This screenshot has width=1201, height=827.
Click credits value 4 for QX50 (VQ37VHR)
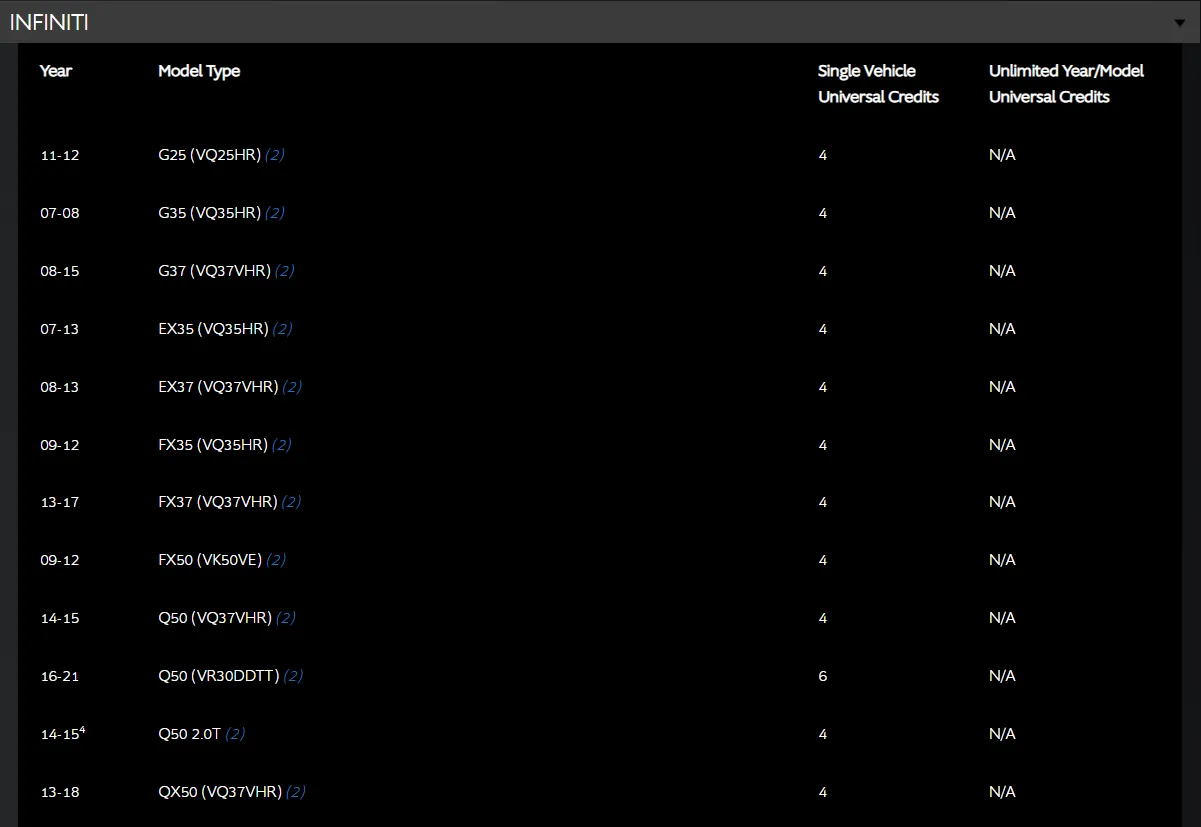(x=823, y=793)
